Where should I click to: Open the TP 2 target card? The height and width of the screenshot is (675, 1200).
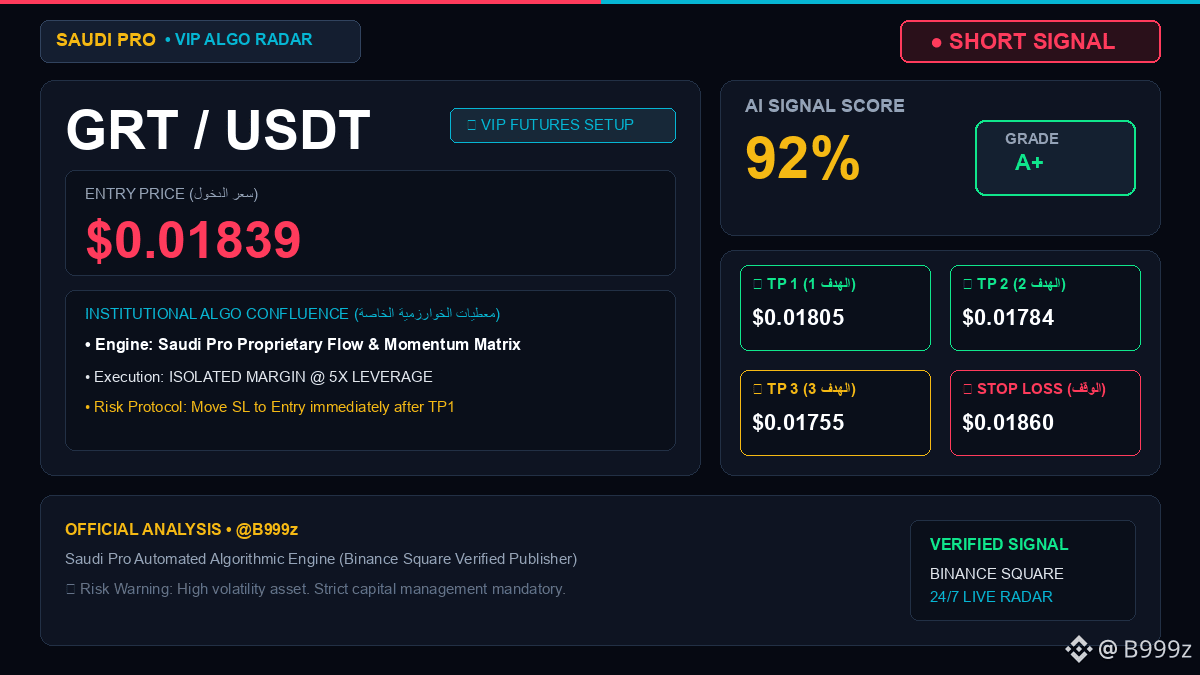click(1045, 308)
